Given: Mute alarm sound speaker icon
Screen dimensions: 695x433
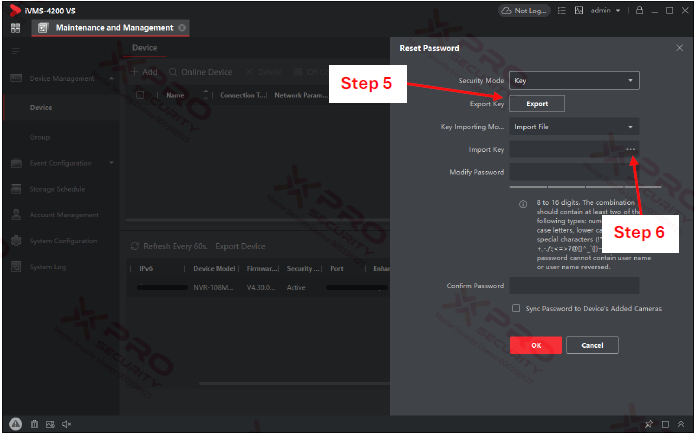Looking at the screenshot, I should point(66,424).
